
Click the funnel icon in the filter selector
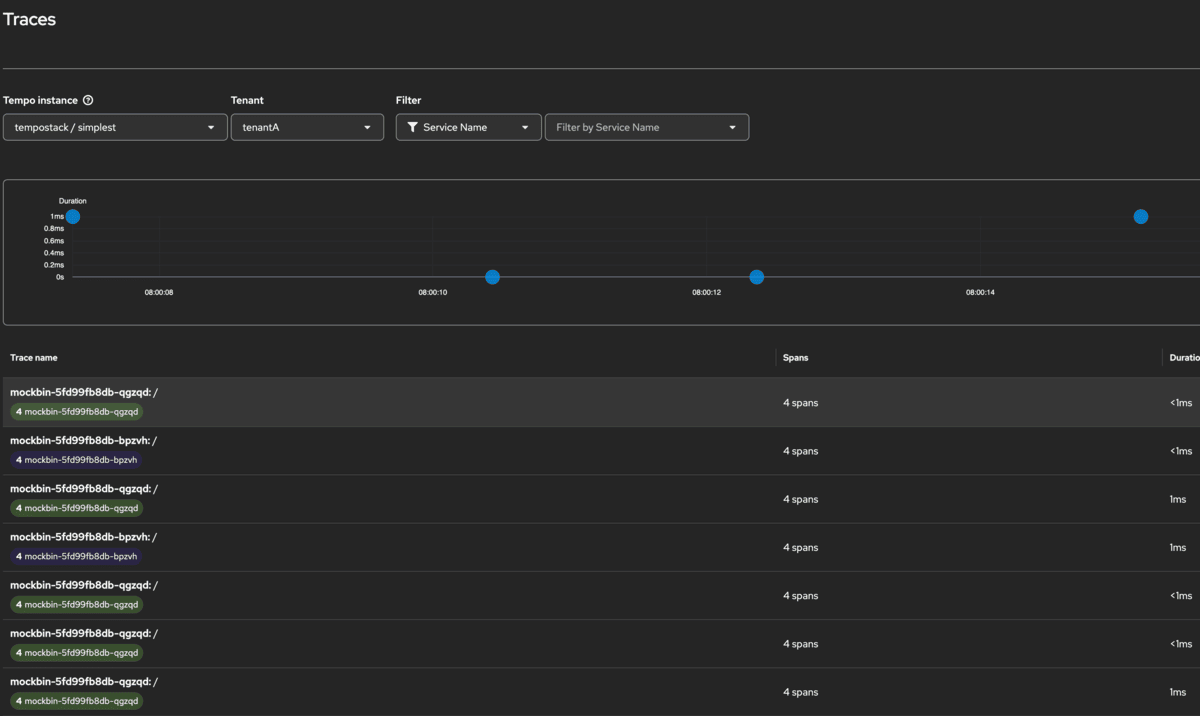coord(412,127)
